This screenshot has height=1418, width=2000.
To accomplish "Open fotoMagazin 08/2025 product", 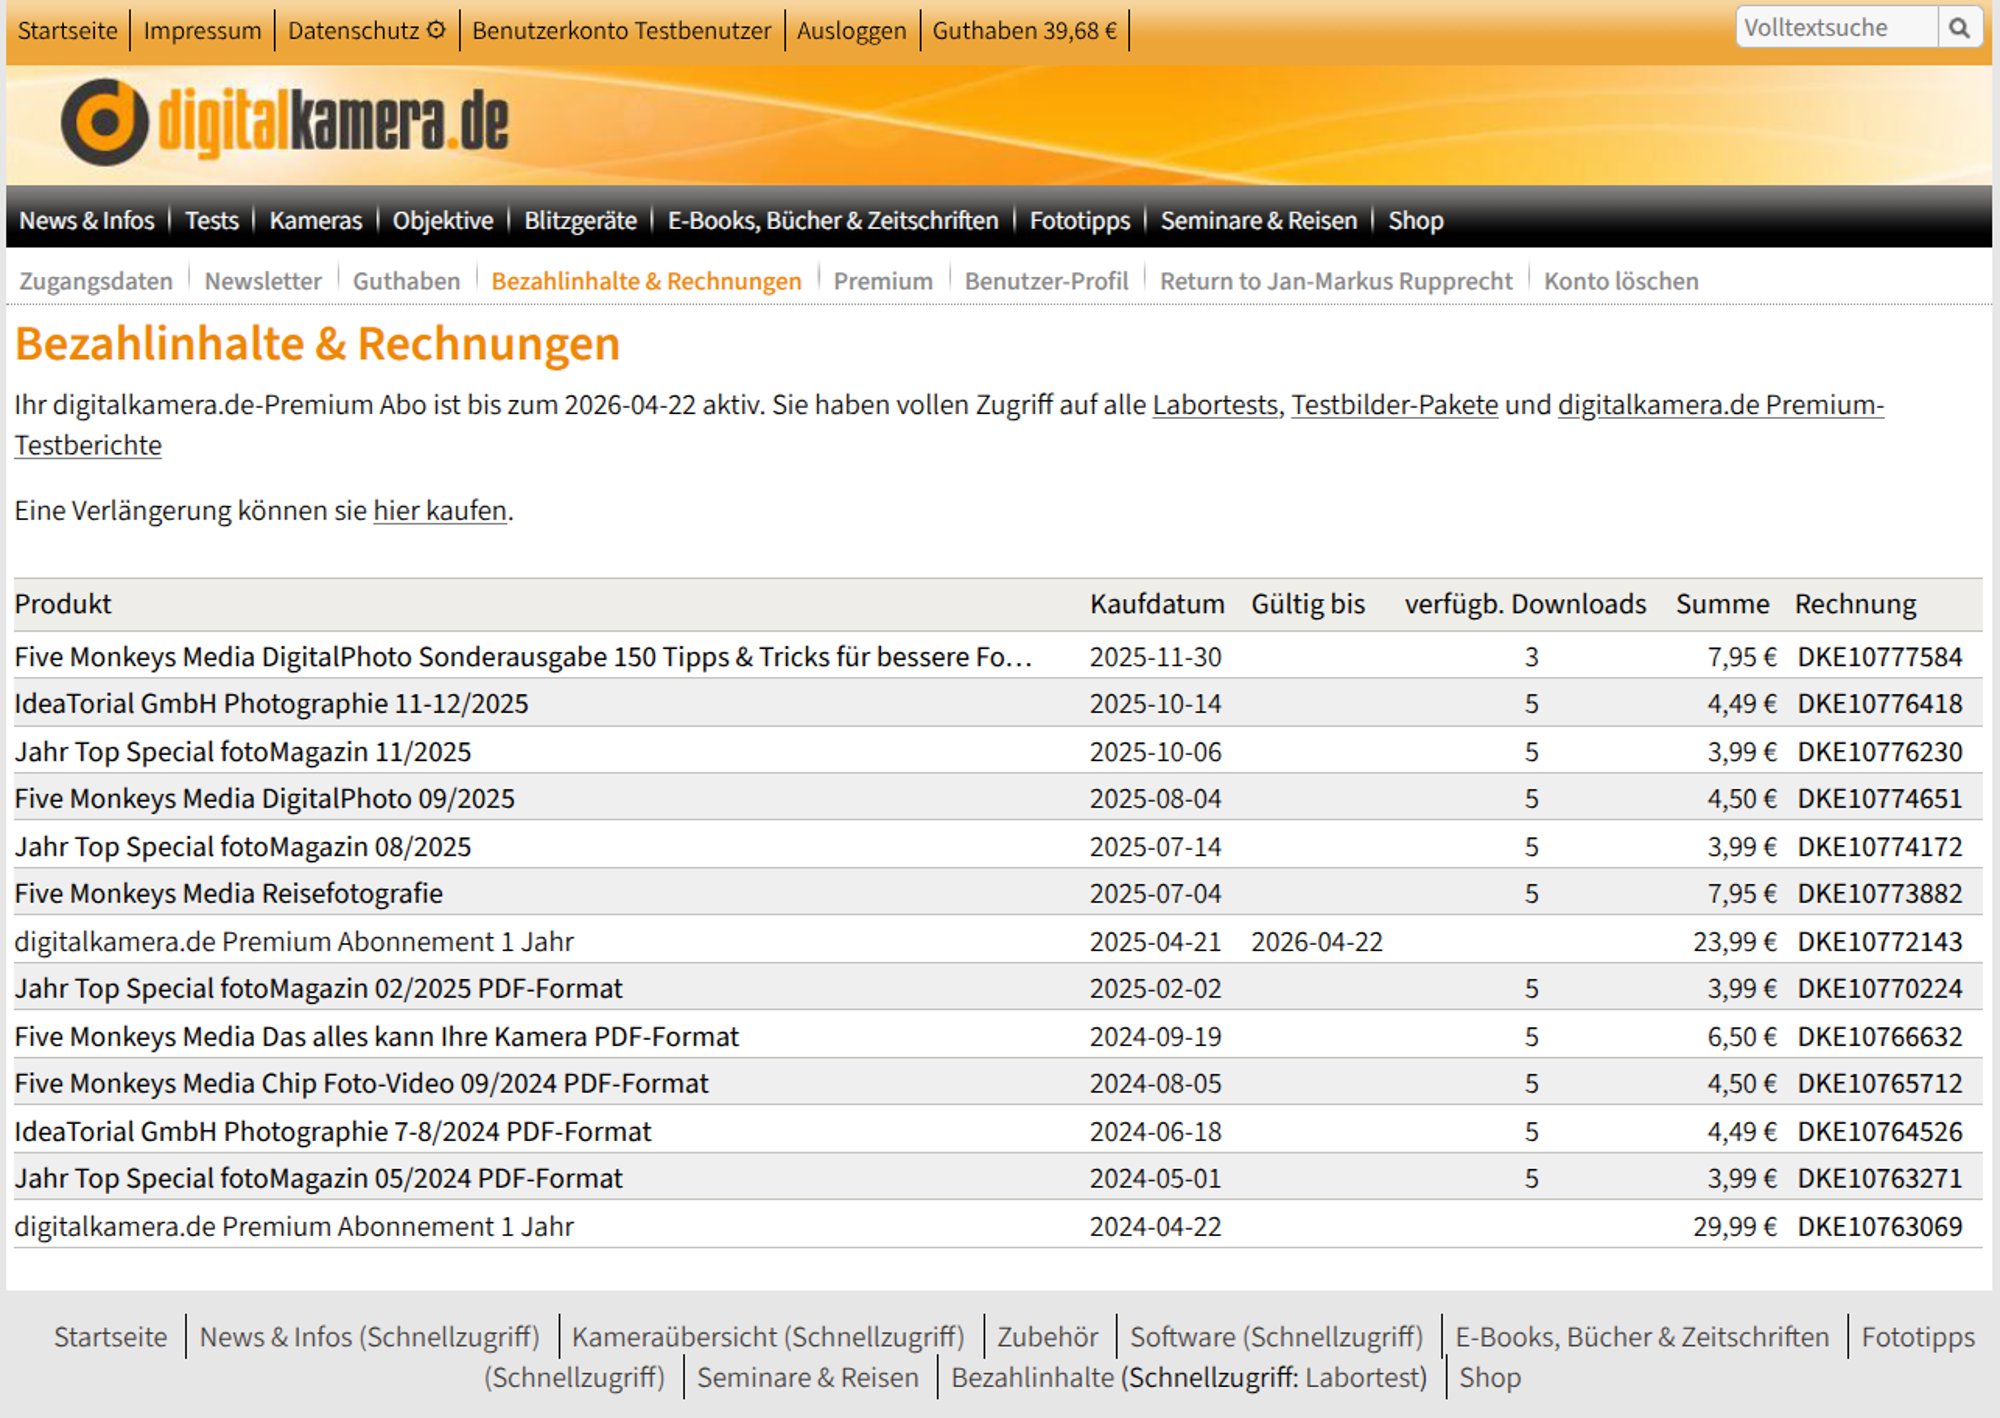I will point(243,847).
